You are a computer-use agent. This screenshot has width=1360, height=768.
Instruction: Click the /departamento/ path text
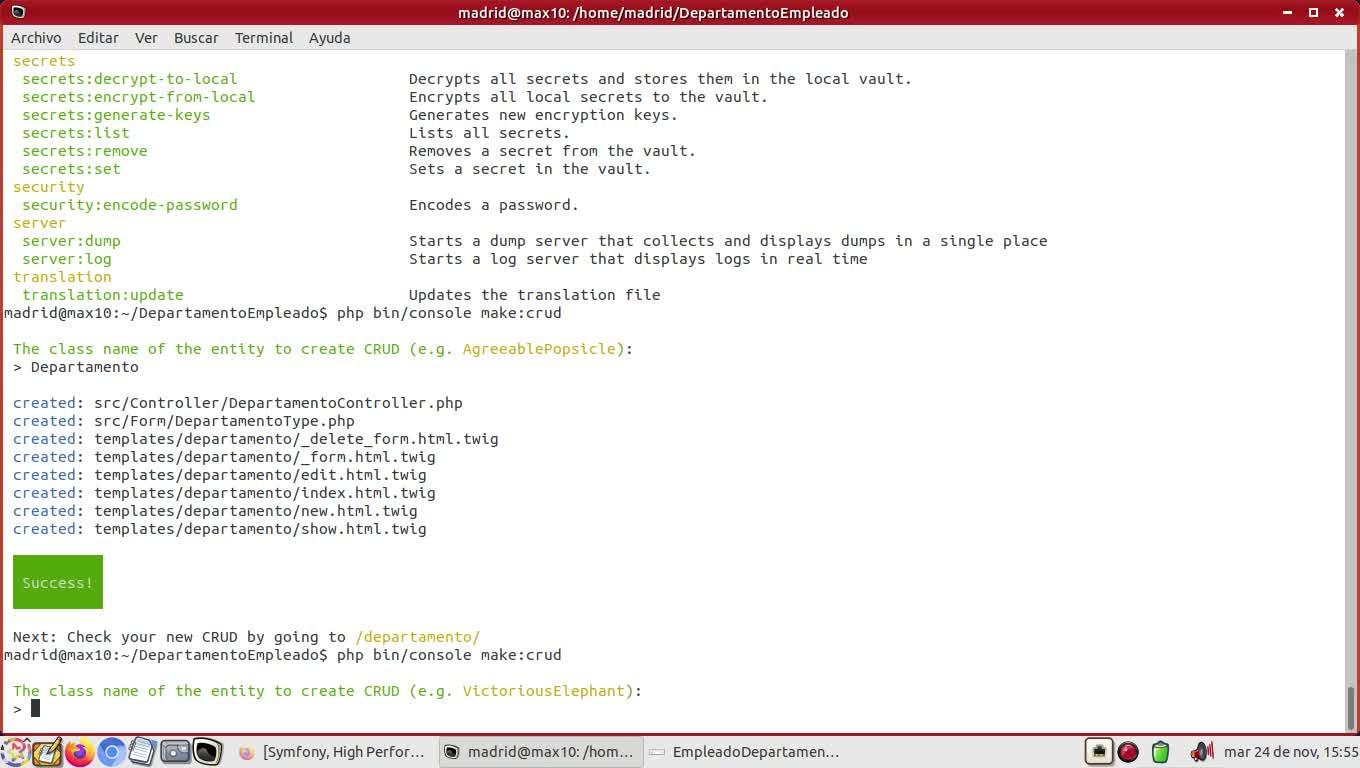point(418,637)
